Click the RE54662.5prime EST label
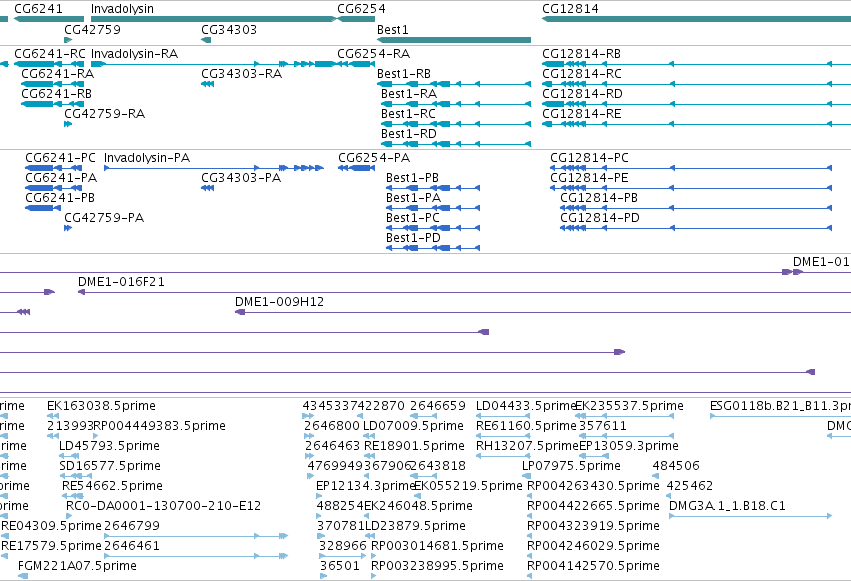This screenshot has width=851, height=581. [112, 486]
